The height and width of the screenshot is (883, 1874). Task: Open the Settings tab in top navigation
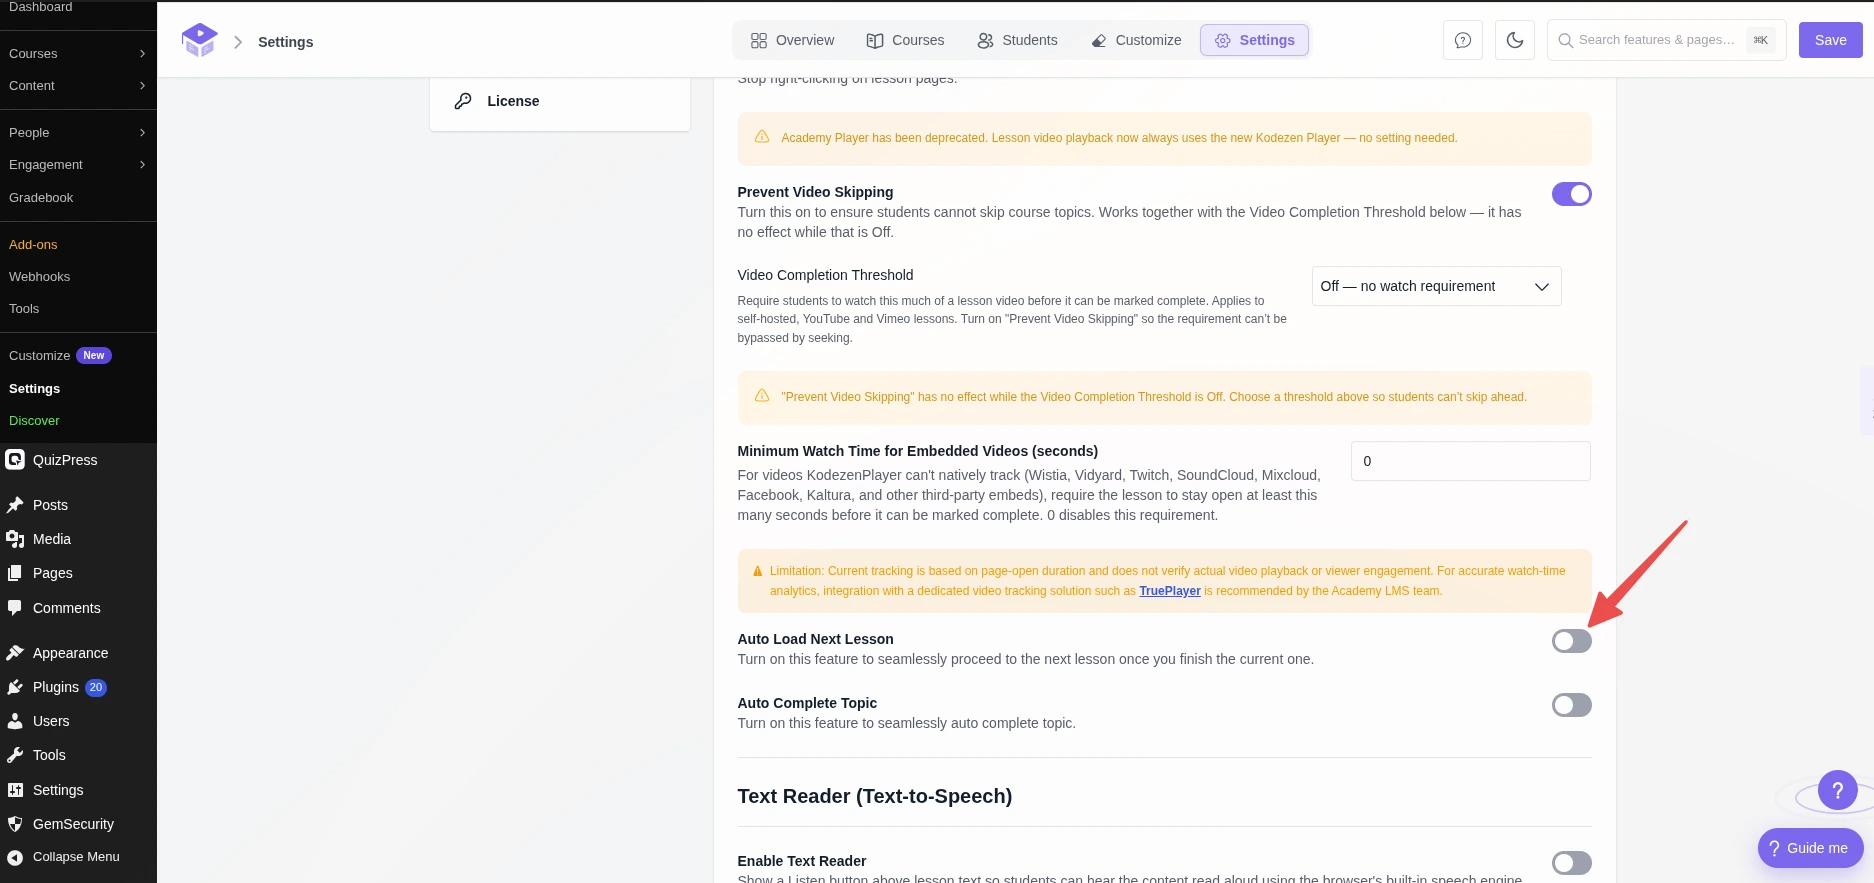tap(1254, 40)
